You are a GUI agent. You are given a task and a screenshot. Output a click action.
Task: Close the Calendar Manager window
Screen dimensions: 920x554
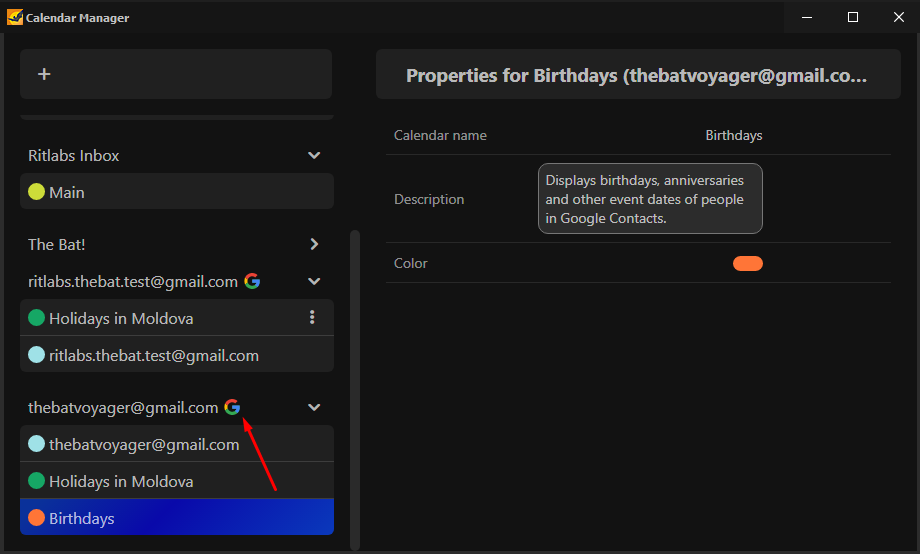pos(898,17)
